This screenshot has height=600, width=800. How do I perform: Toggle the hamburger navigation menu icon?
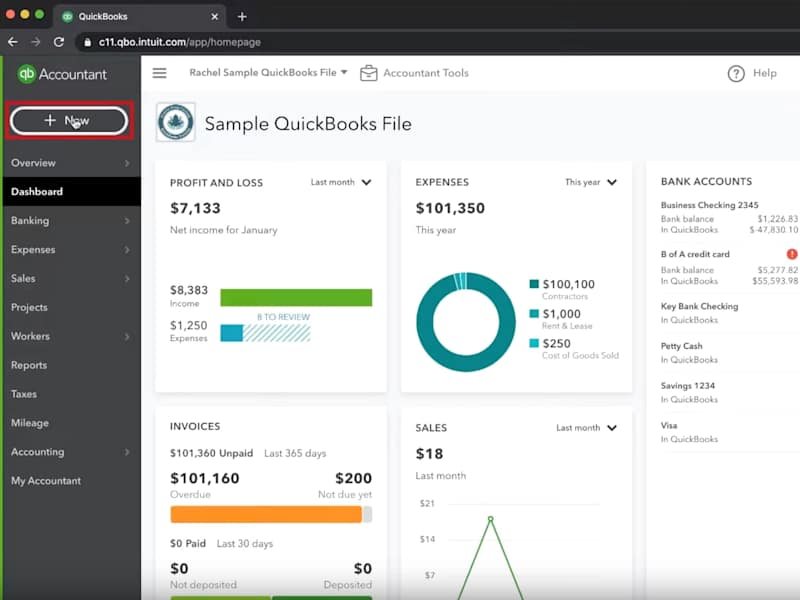[160, 73]
